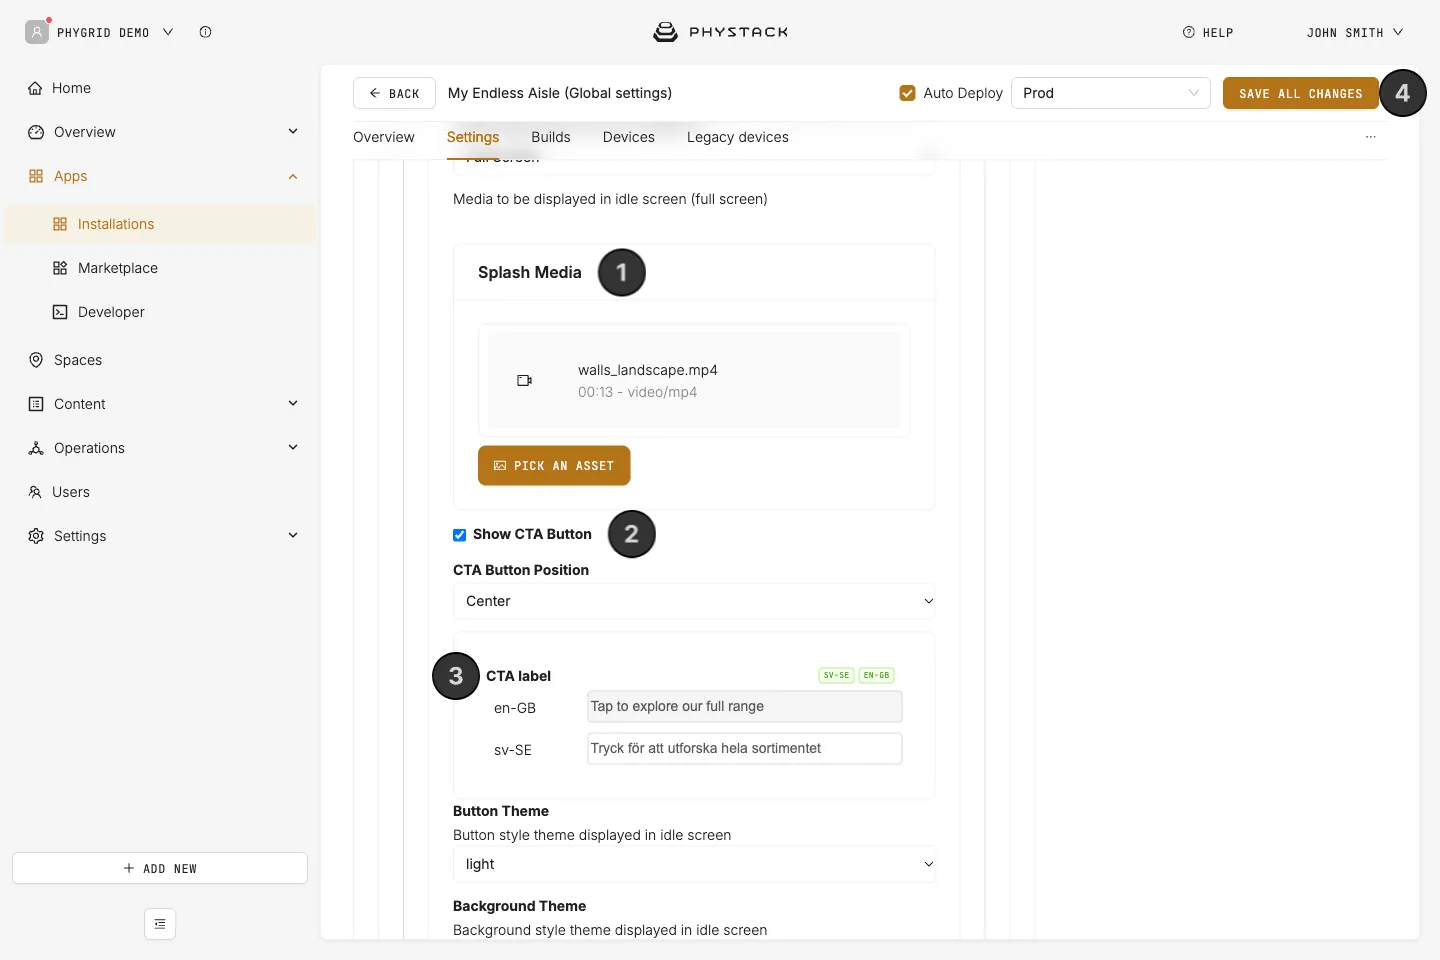Click the Phystack logo in header
1440x960 pixels.
click(x=720, y=32)
